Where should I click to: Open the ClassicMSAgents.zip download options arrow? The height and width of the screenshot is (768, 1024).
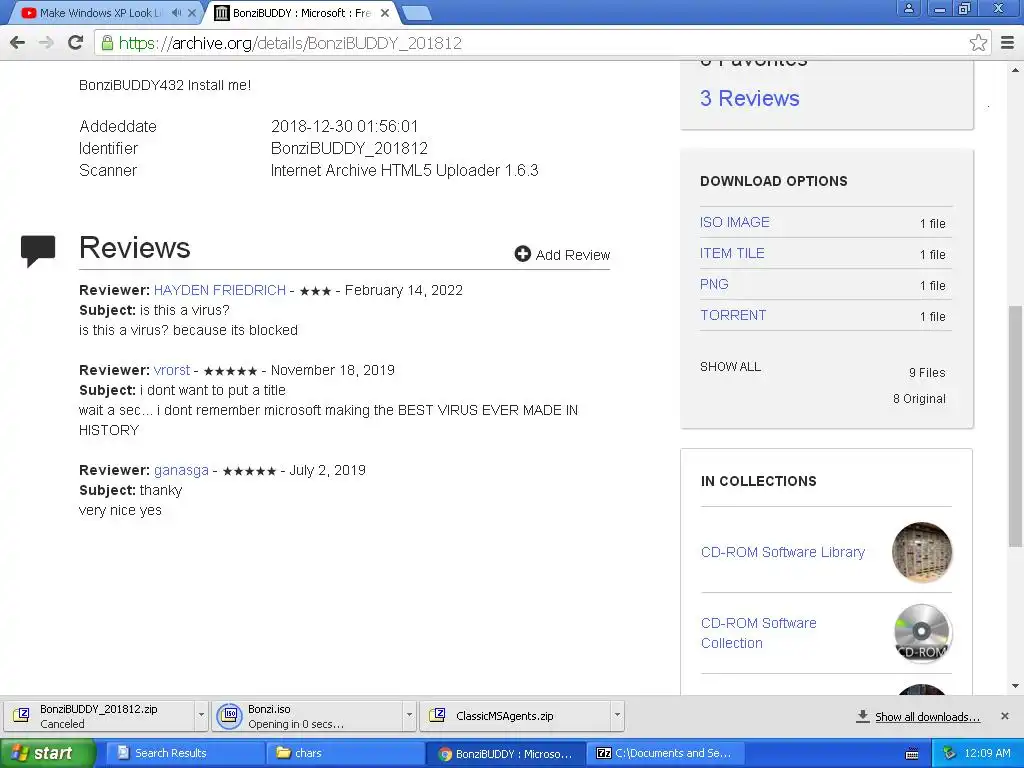tap(617, 715)
